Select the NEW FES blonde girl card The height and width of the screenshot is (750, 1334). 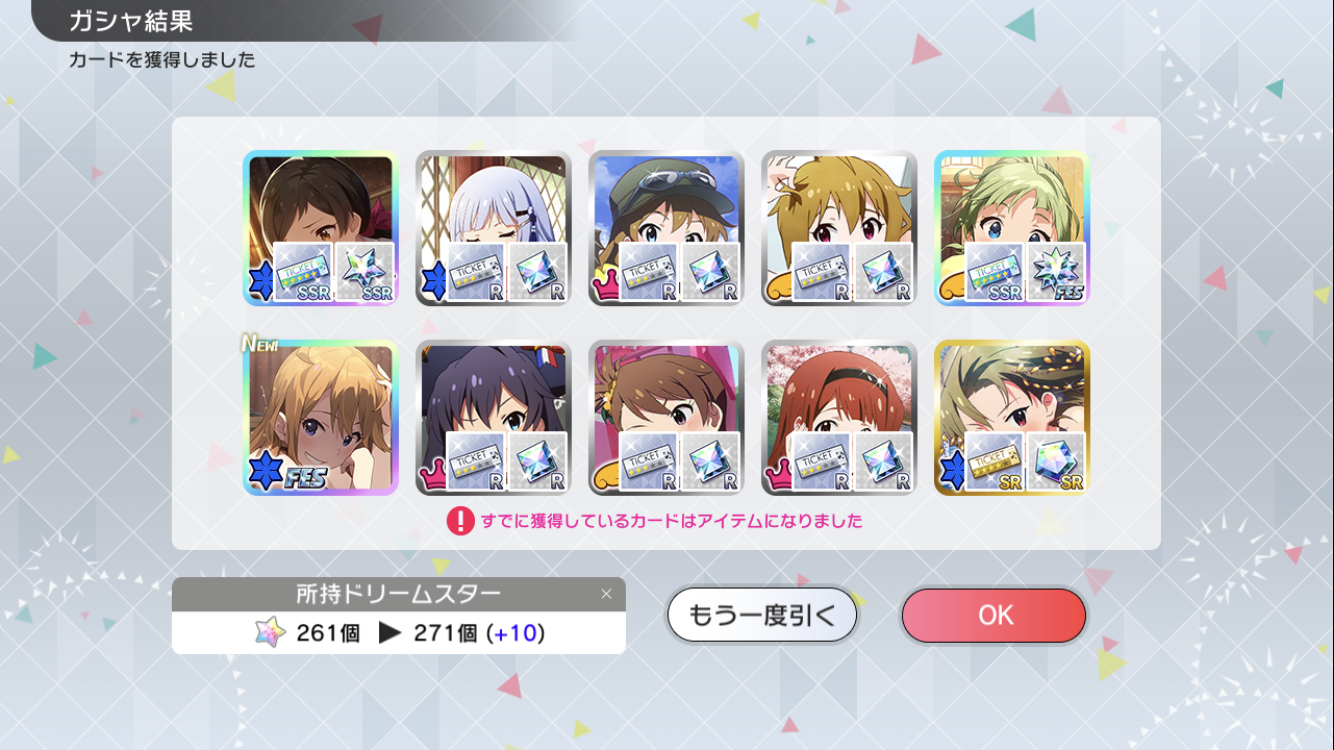[321, 417]
